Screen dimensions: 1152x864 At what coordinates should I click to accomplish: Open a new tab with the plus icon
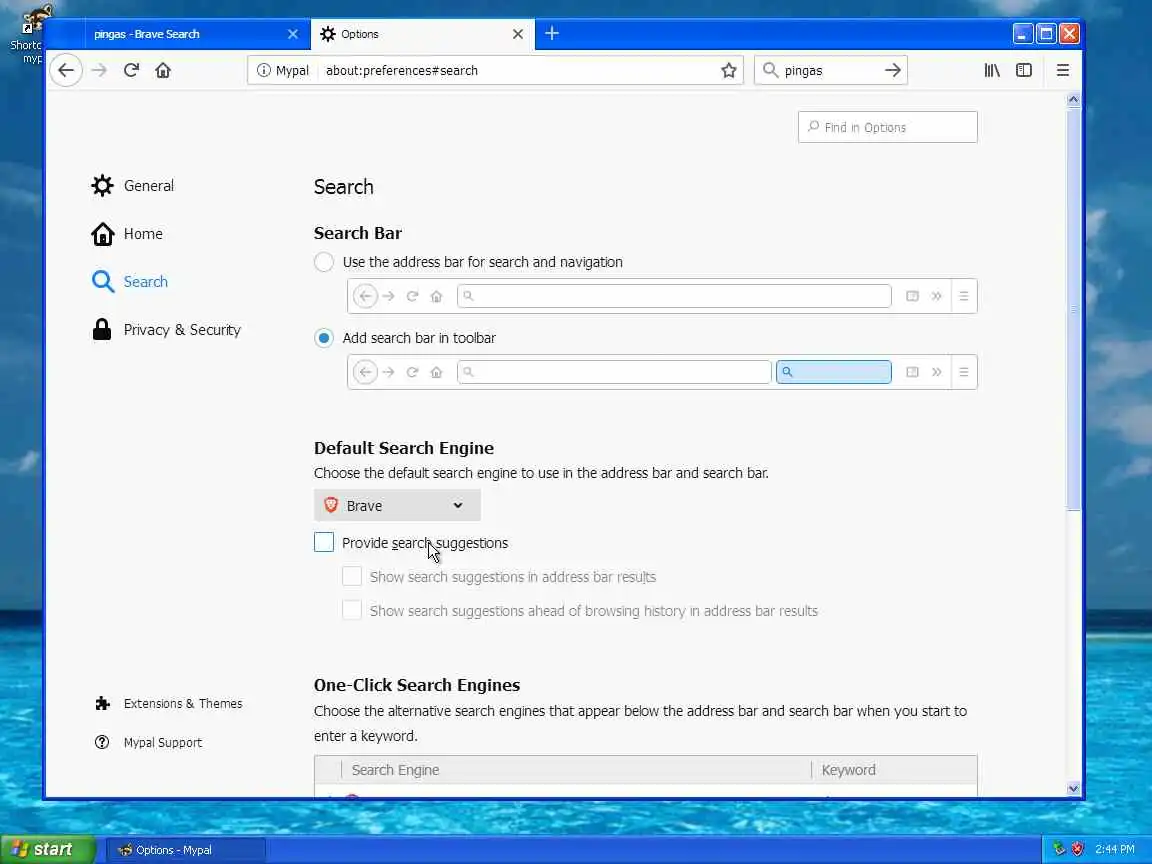(552, 34)
